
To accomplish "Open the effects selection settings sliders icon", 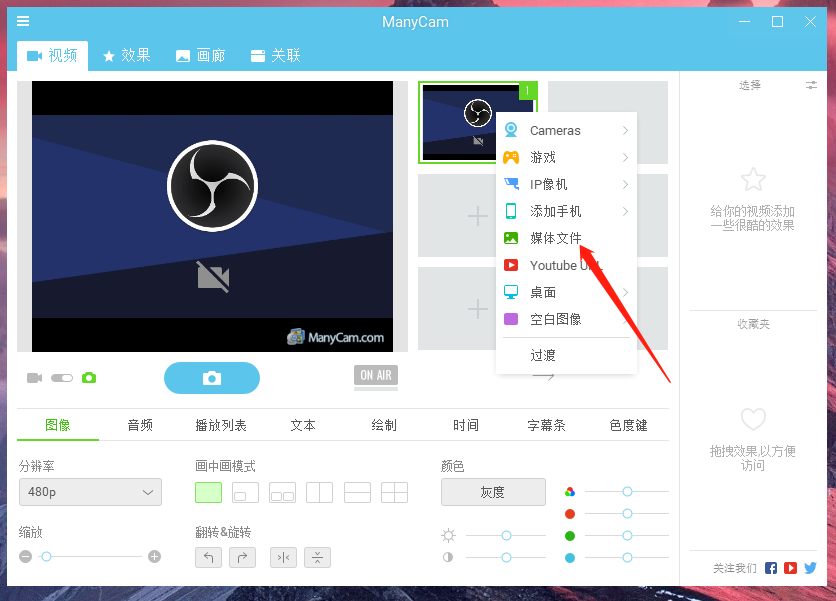I will coord(811,85).
